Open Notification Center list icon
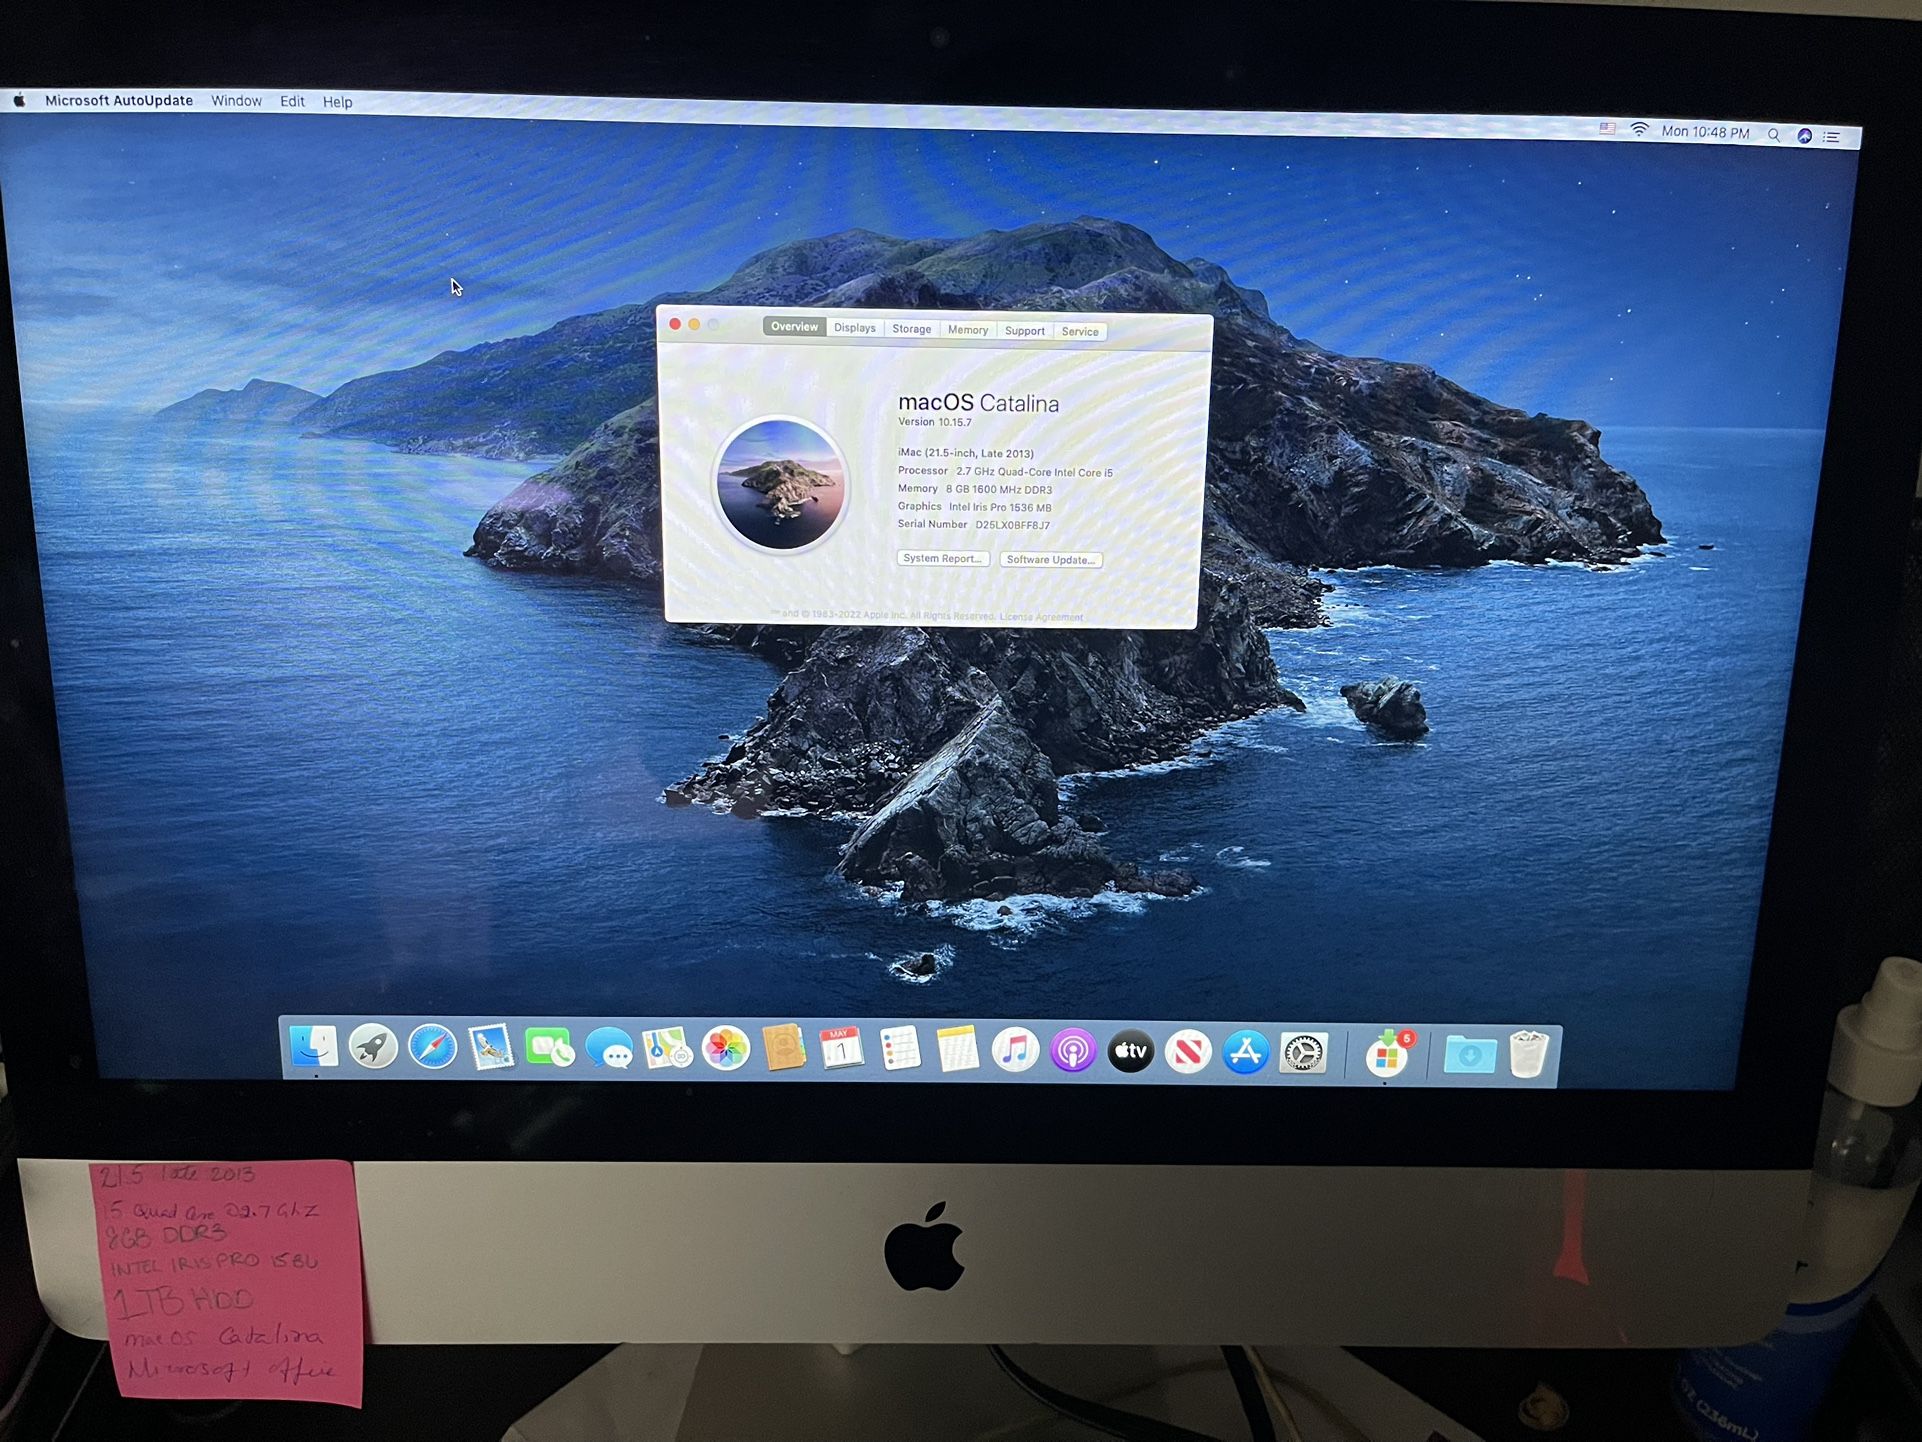 [x=1832, y=137]
